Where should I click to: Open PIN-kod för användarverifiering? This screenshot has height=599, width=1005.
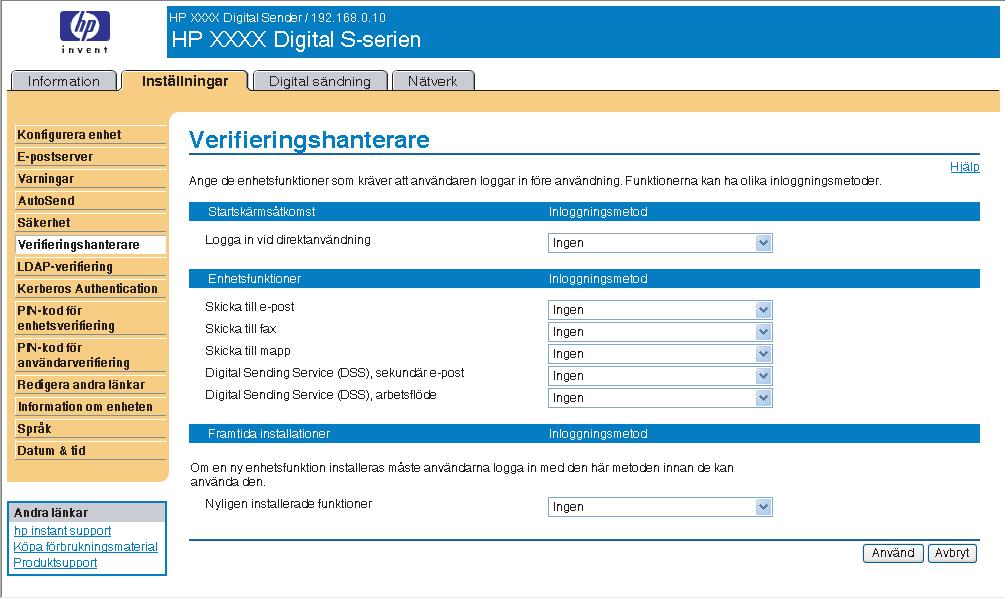(90, 355)
